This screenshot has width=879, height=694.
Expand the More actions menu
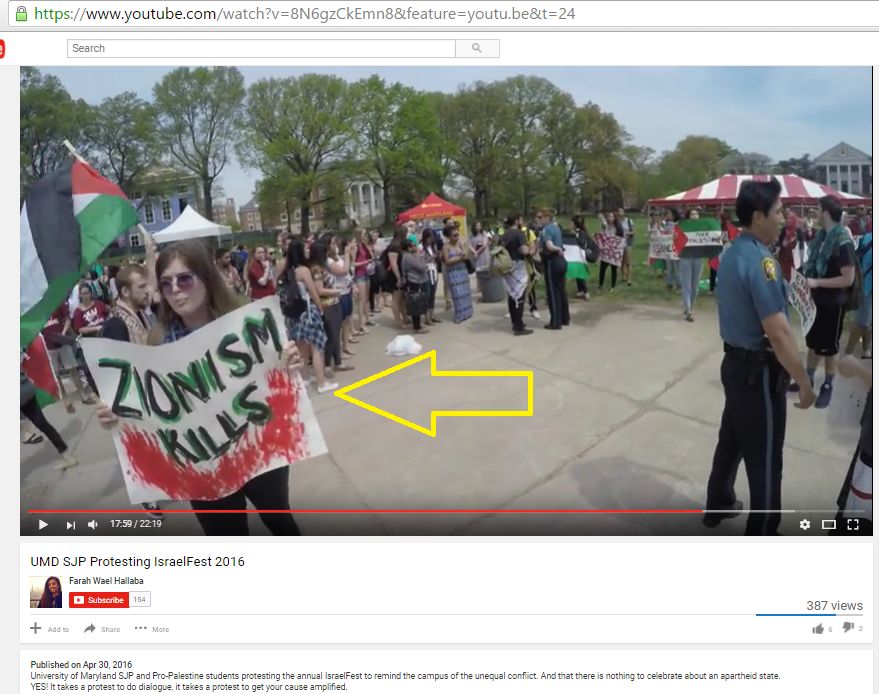[x=152, y=629]
